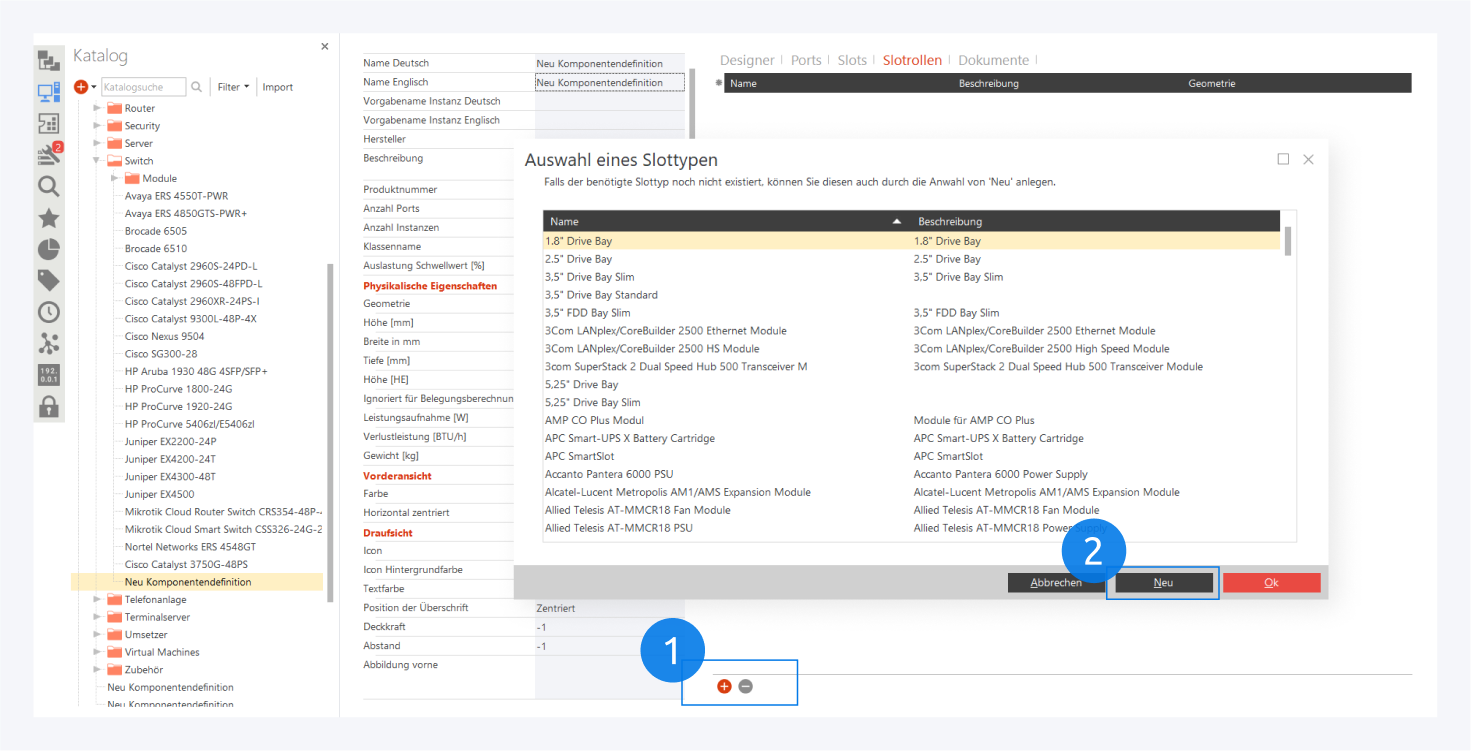
Task: Open the Filter dropdown
Action: click(x=233, y=87)
